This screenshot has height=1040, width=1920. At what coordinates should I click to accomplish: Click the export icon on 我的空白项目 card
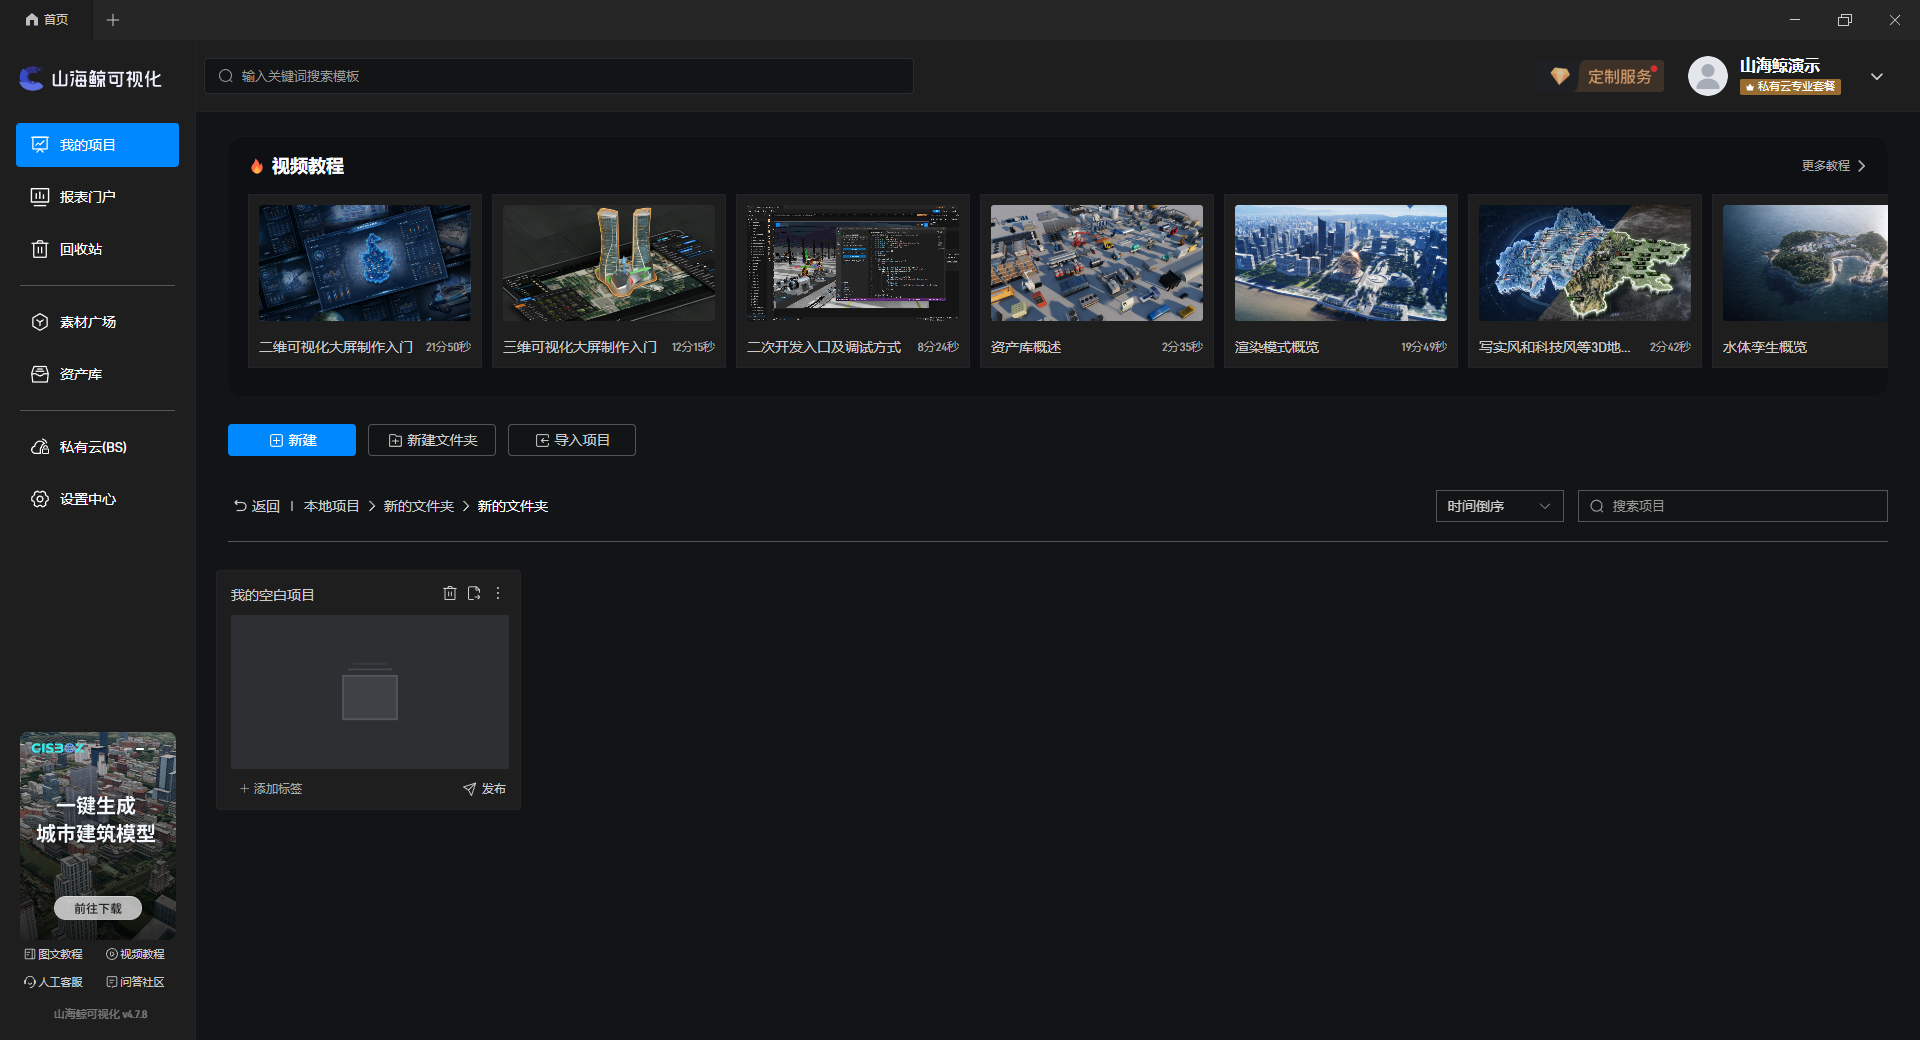pos(474,593)
